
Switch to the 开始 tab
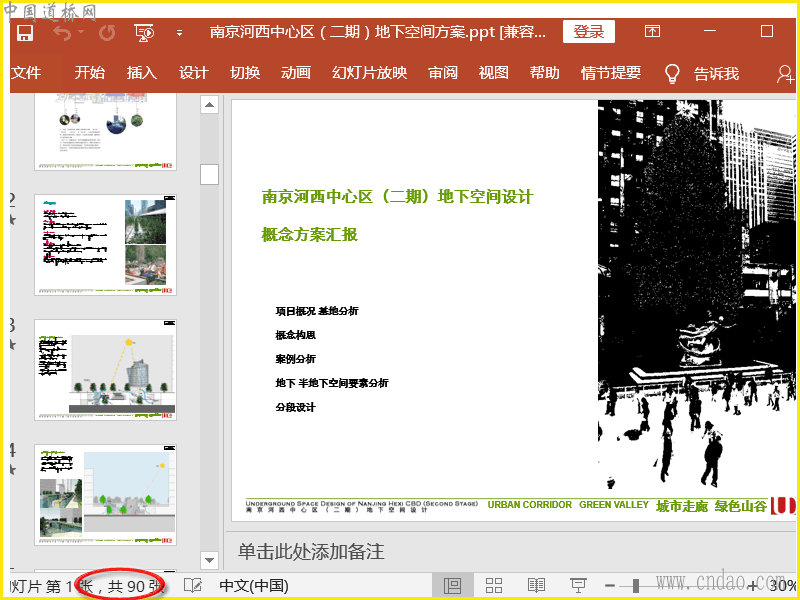tap(89, 72)
